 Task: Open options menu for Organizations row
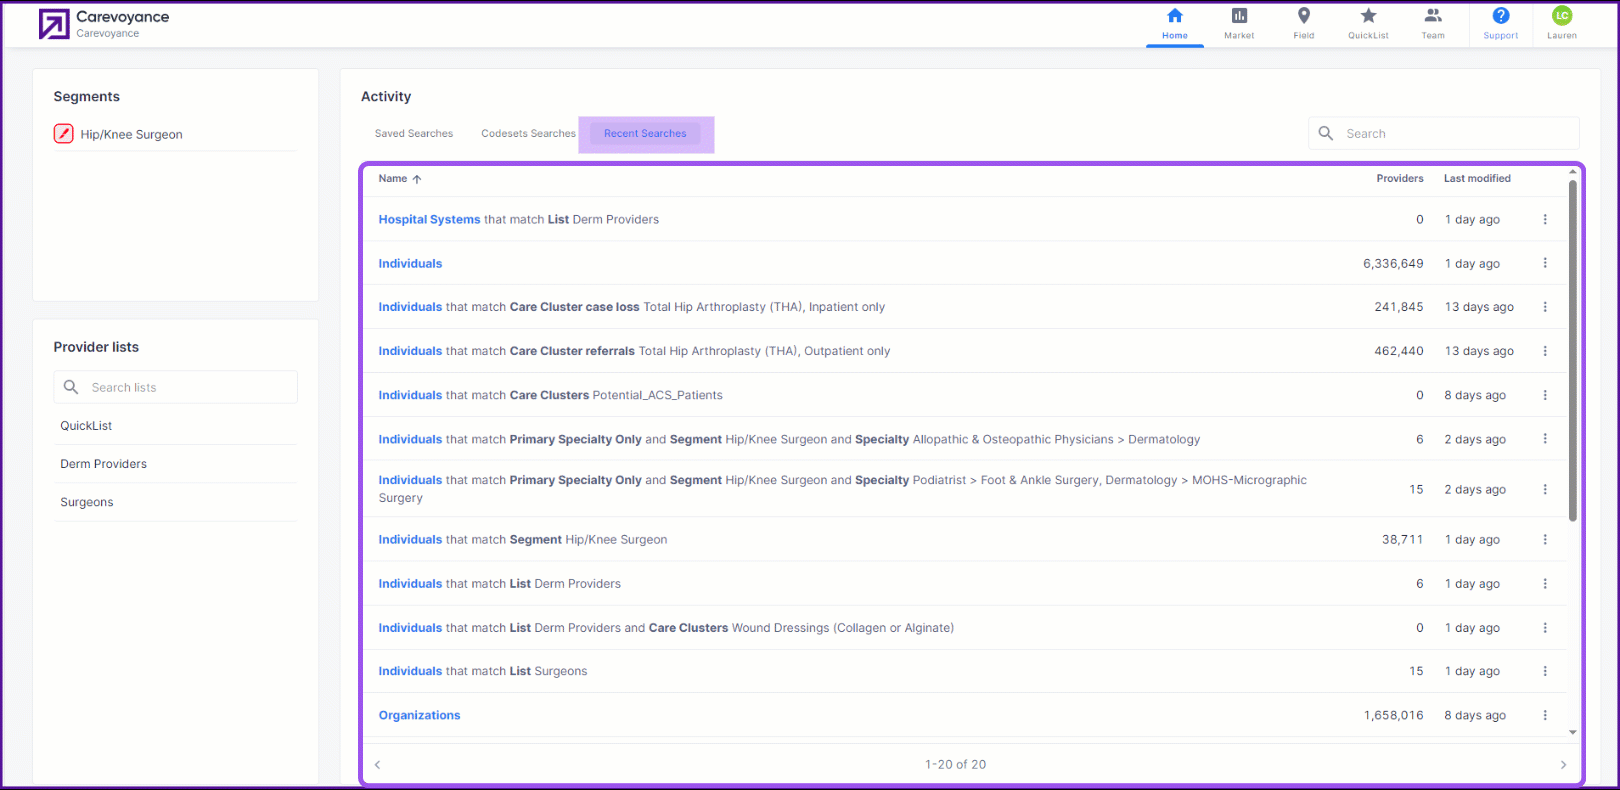pyautogui.click(x=1545, y=715)
